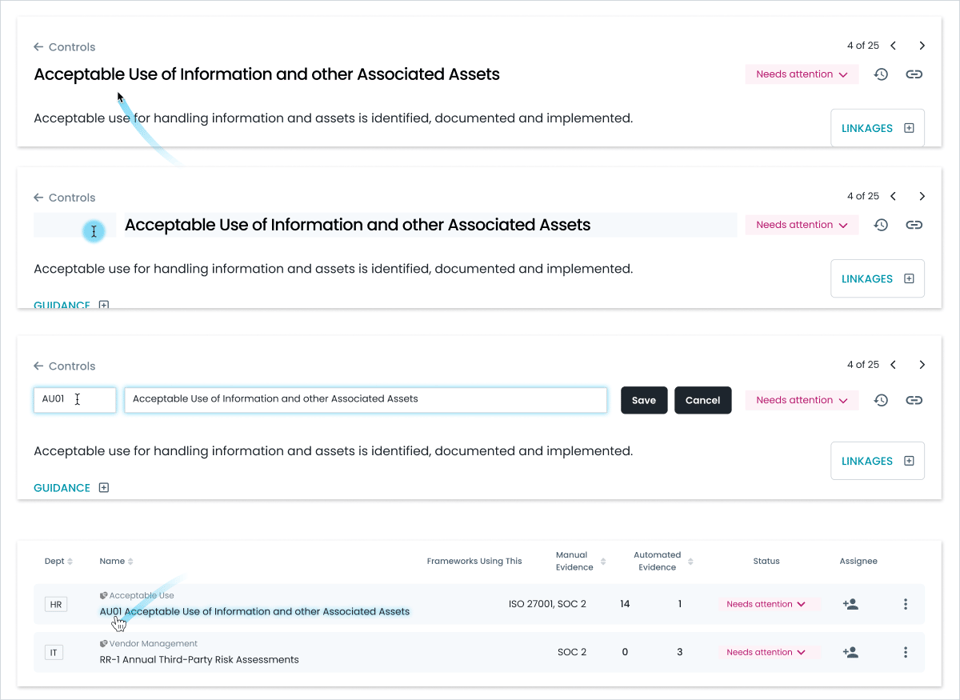
Task: Open the assign user icon in the HR row
Action: pos(850,604)
